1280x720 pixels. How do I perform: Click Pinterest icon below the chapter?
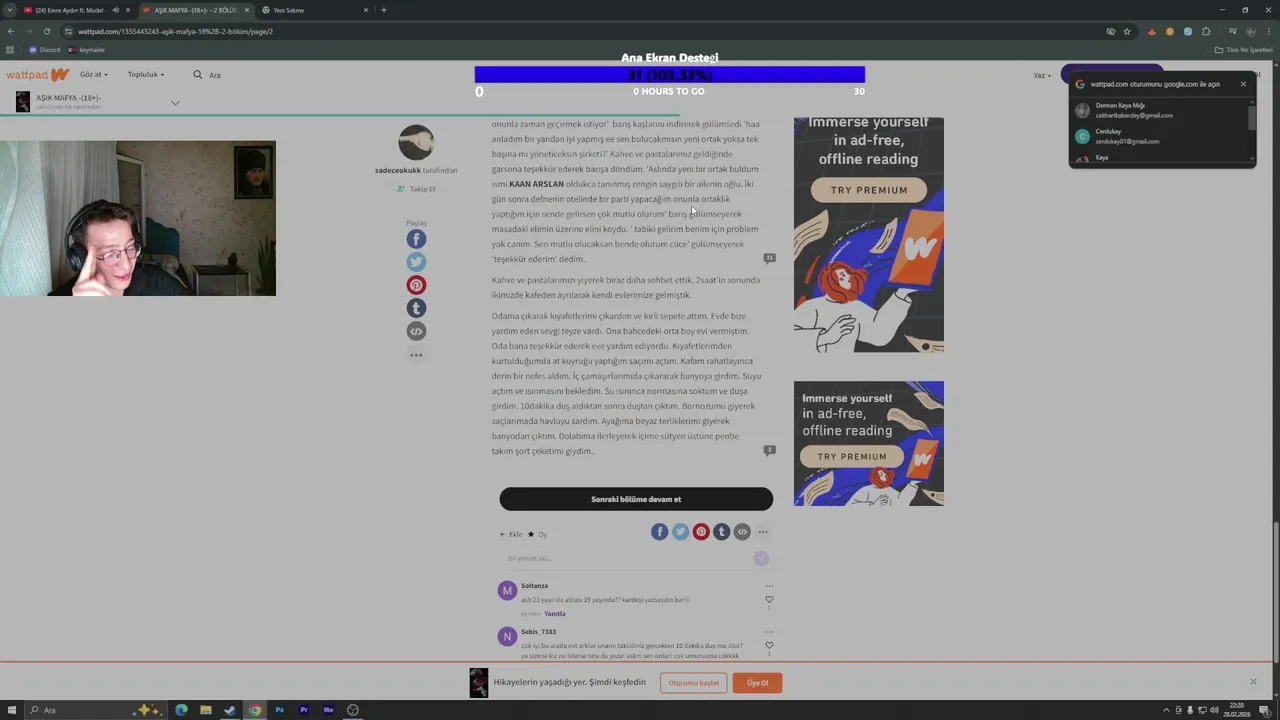[701, 532]
